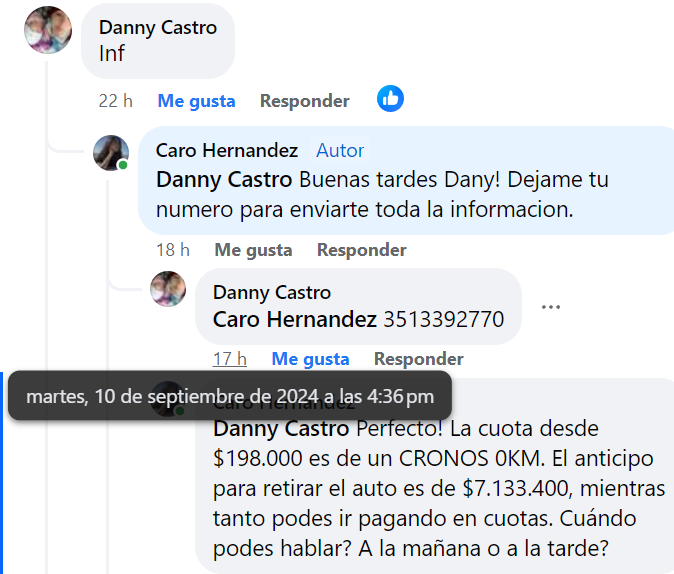Toggle Me gusta on Caro's Buenas tardes reply

[x=253, y=250]
